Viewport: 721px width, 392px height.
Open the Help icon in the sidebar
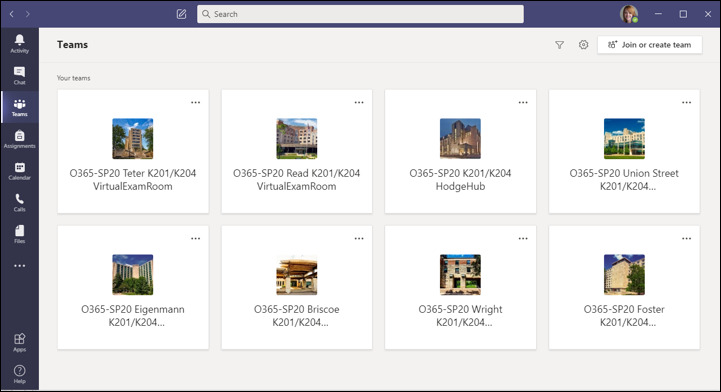point(19,374)
